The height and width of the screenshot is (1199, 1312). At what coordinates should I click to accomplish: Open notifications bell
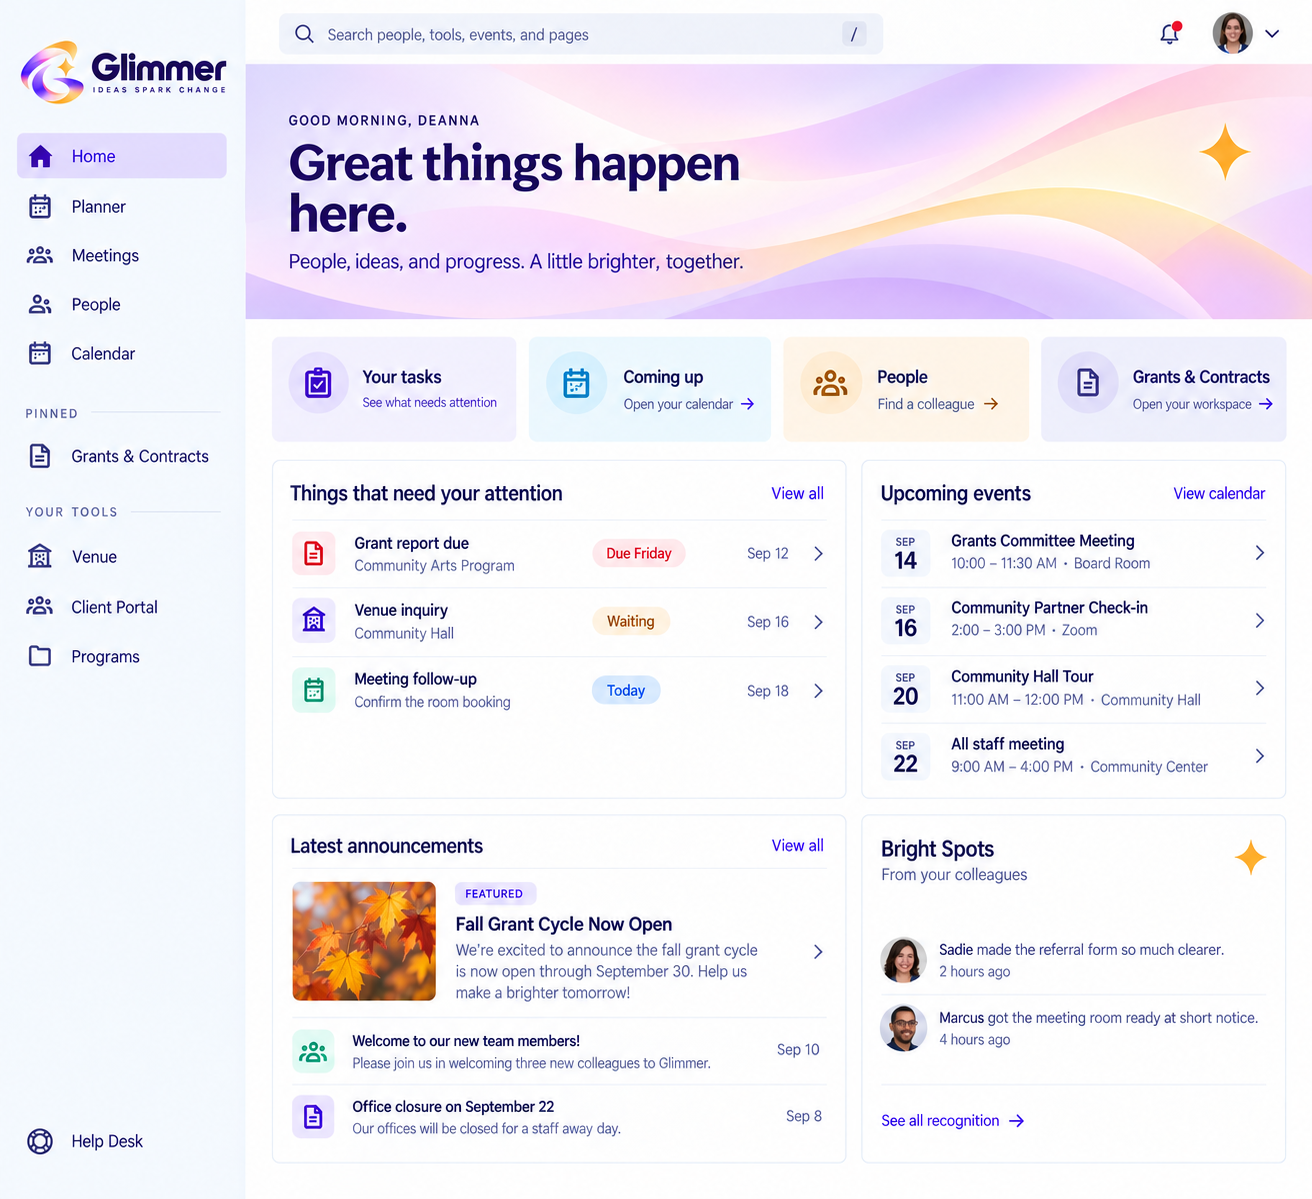pyautogui.click(x=1169, y=34)
